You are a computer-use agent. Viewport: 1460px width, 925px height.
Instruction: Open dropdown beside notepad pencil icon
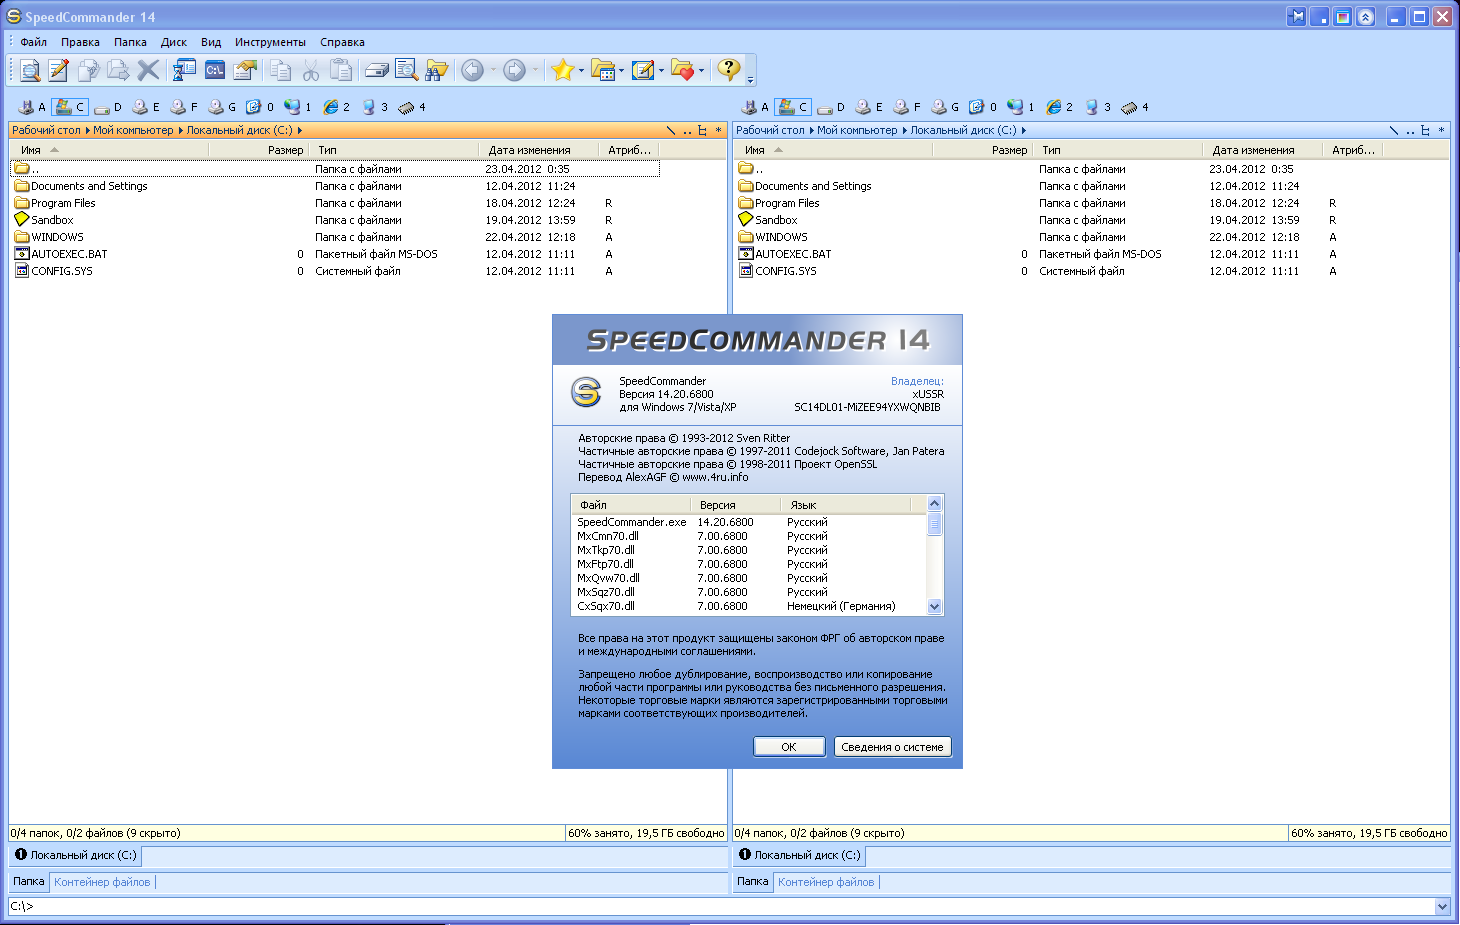tap(661, 70)
